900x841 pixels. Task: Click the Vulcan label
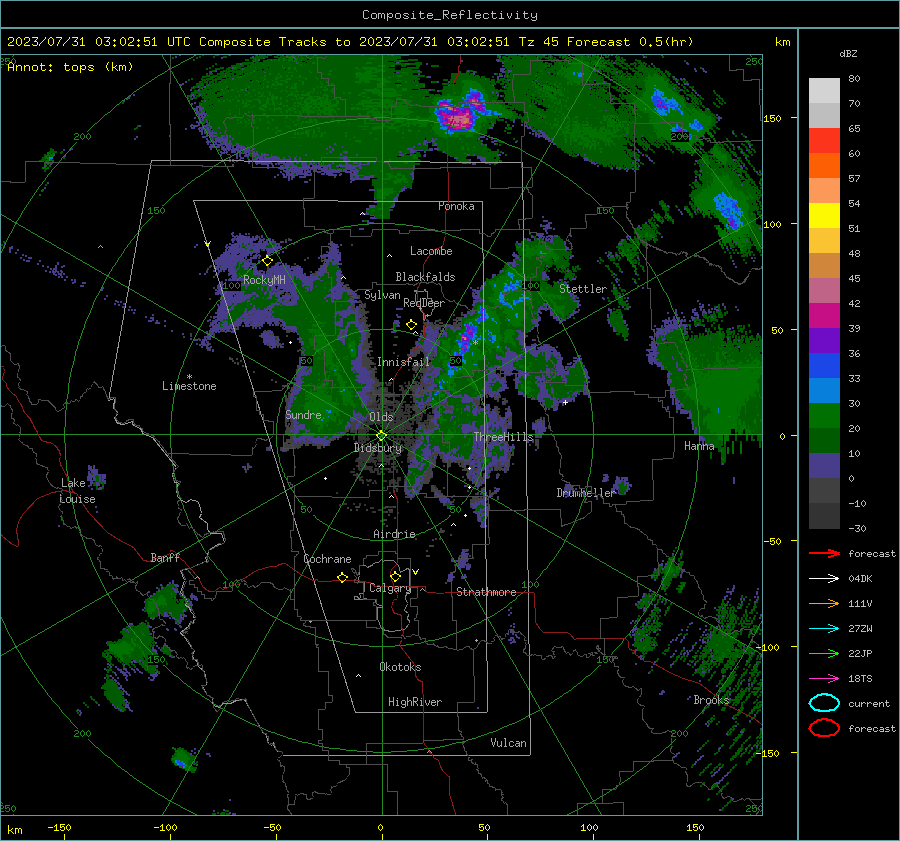point(509,743)
